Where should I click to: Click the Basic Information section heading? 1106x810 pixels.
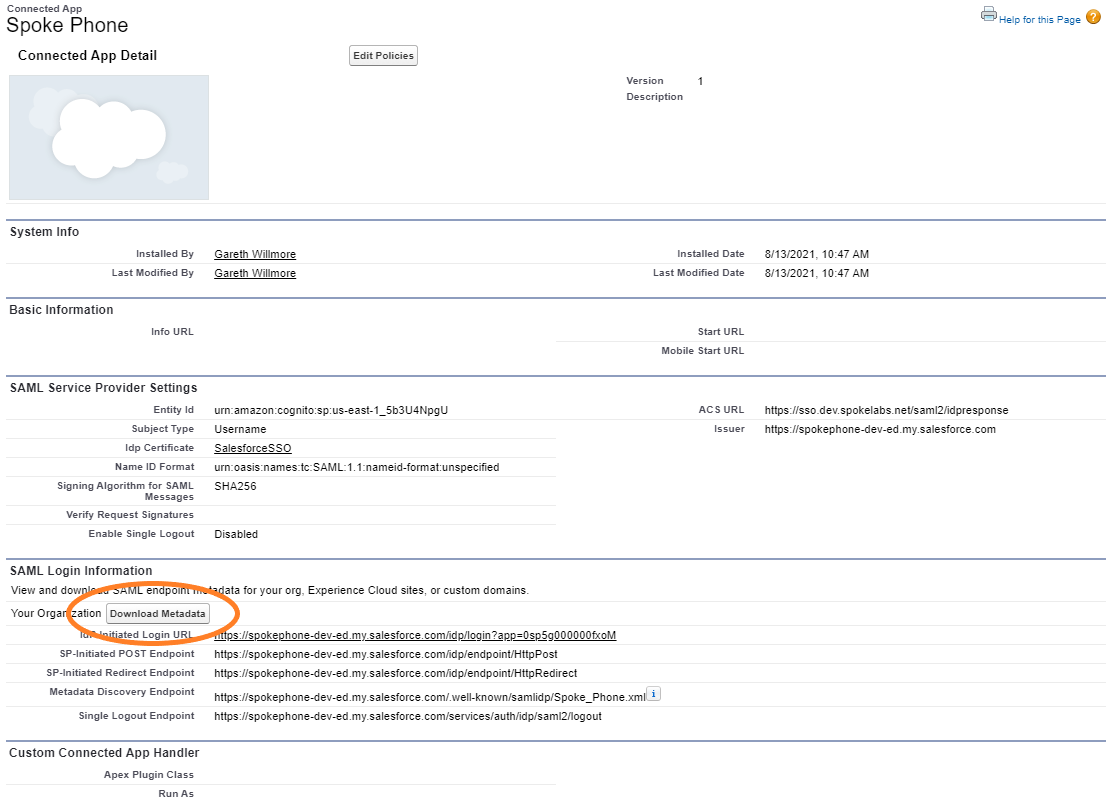[x=61, y=310]
